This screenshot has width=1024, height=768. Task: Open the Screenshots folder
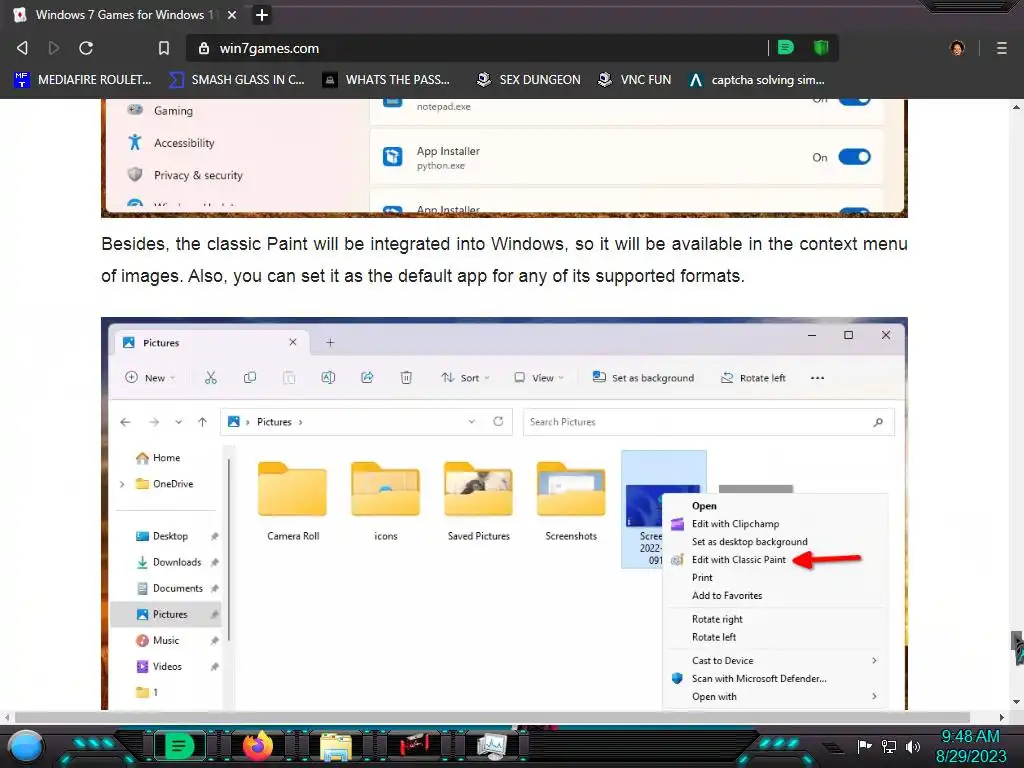[x=571, y=502]
